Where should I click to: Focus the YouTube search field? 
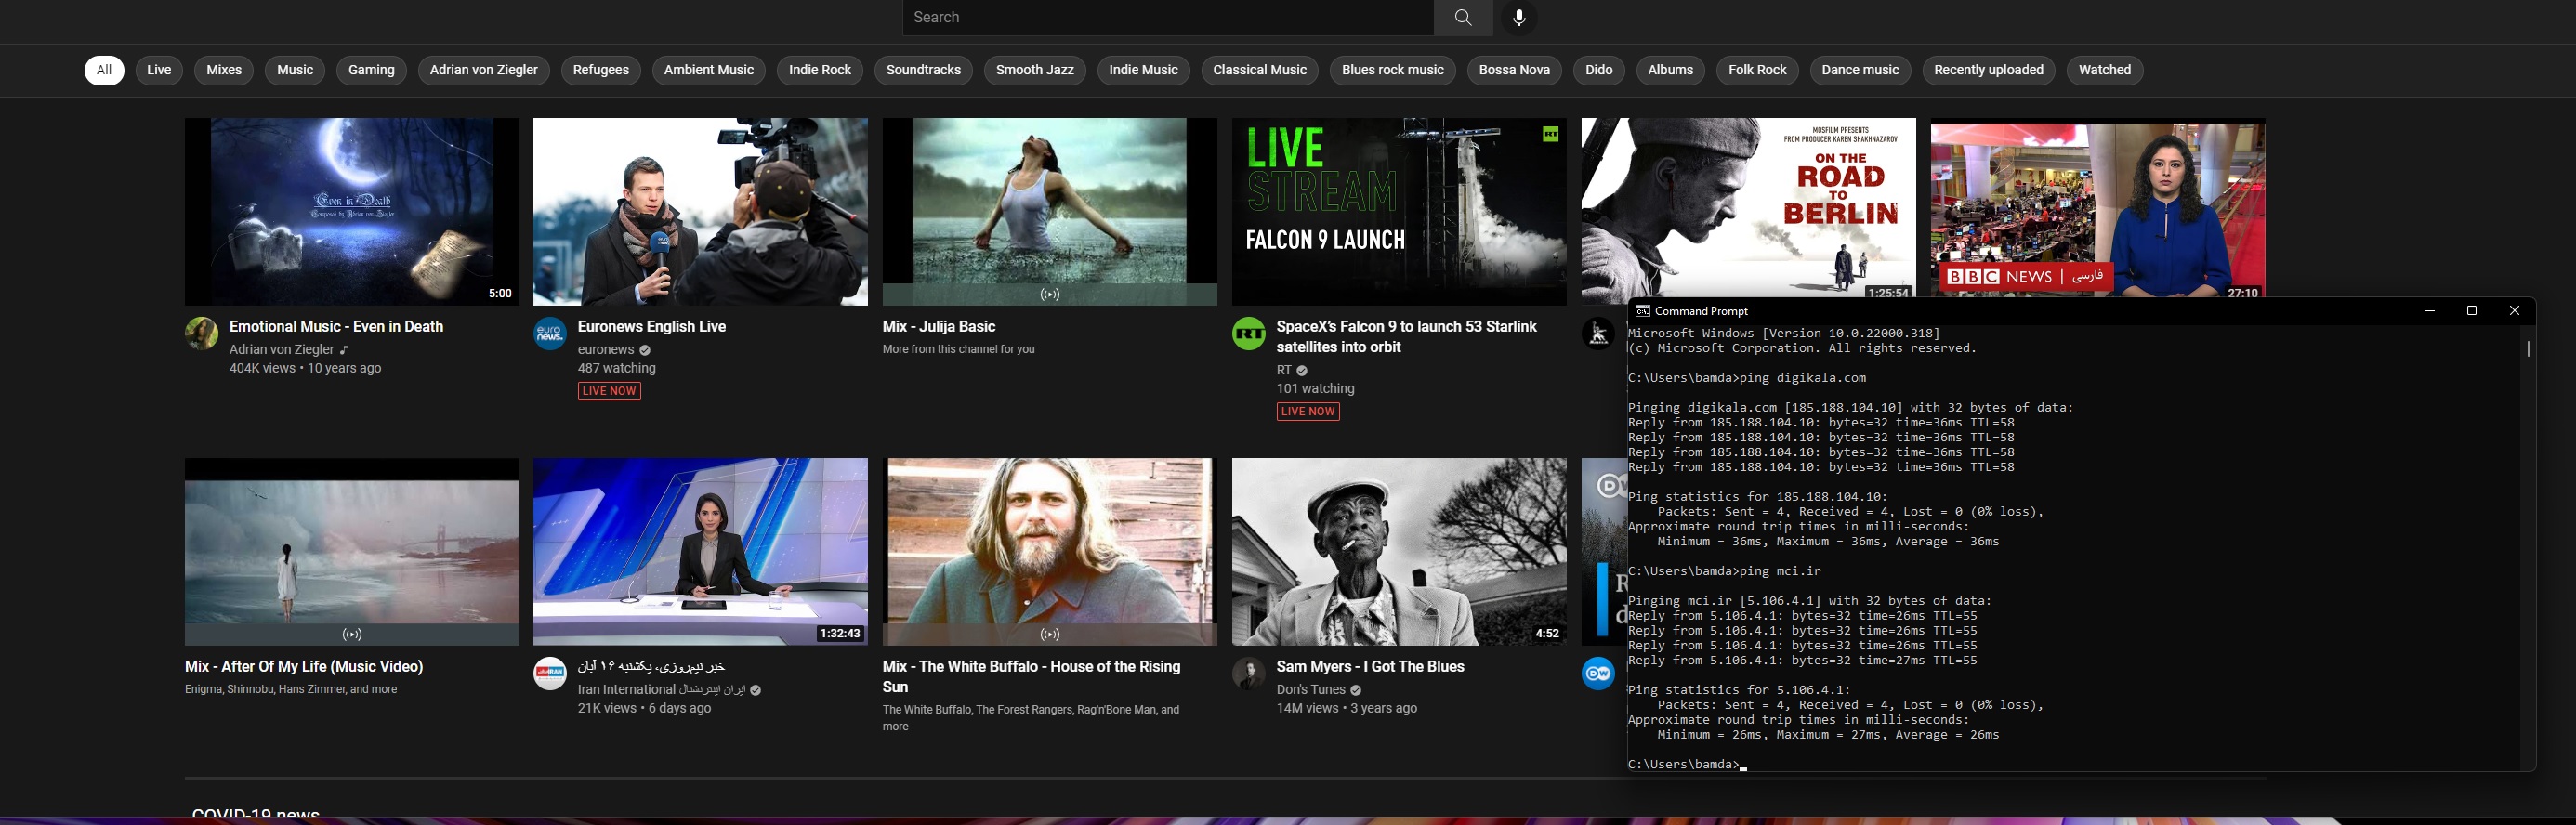(1168, 17)
